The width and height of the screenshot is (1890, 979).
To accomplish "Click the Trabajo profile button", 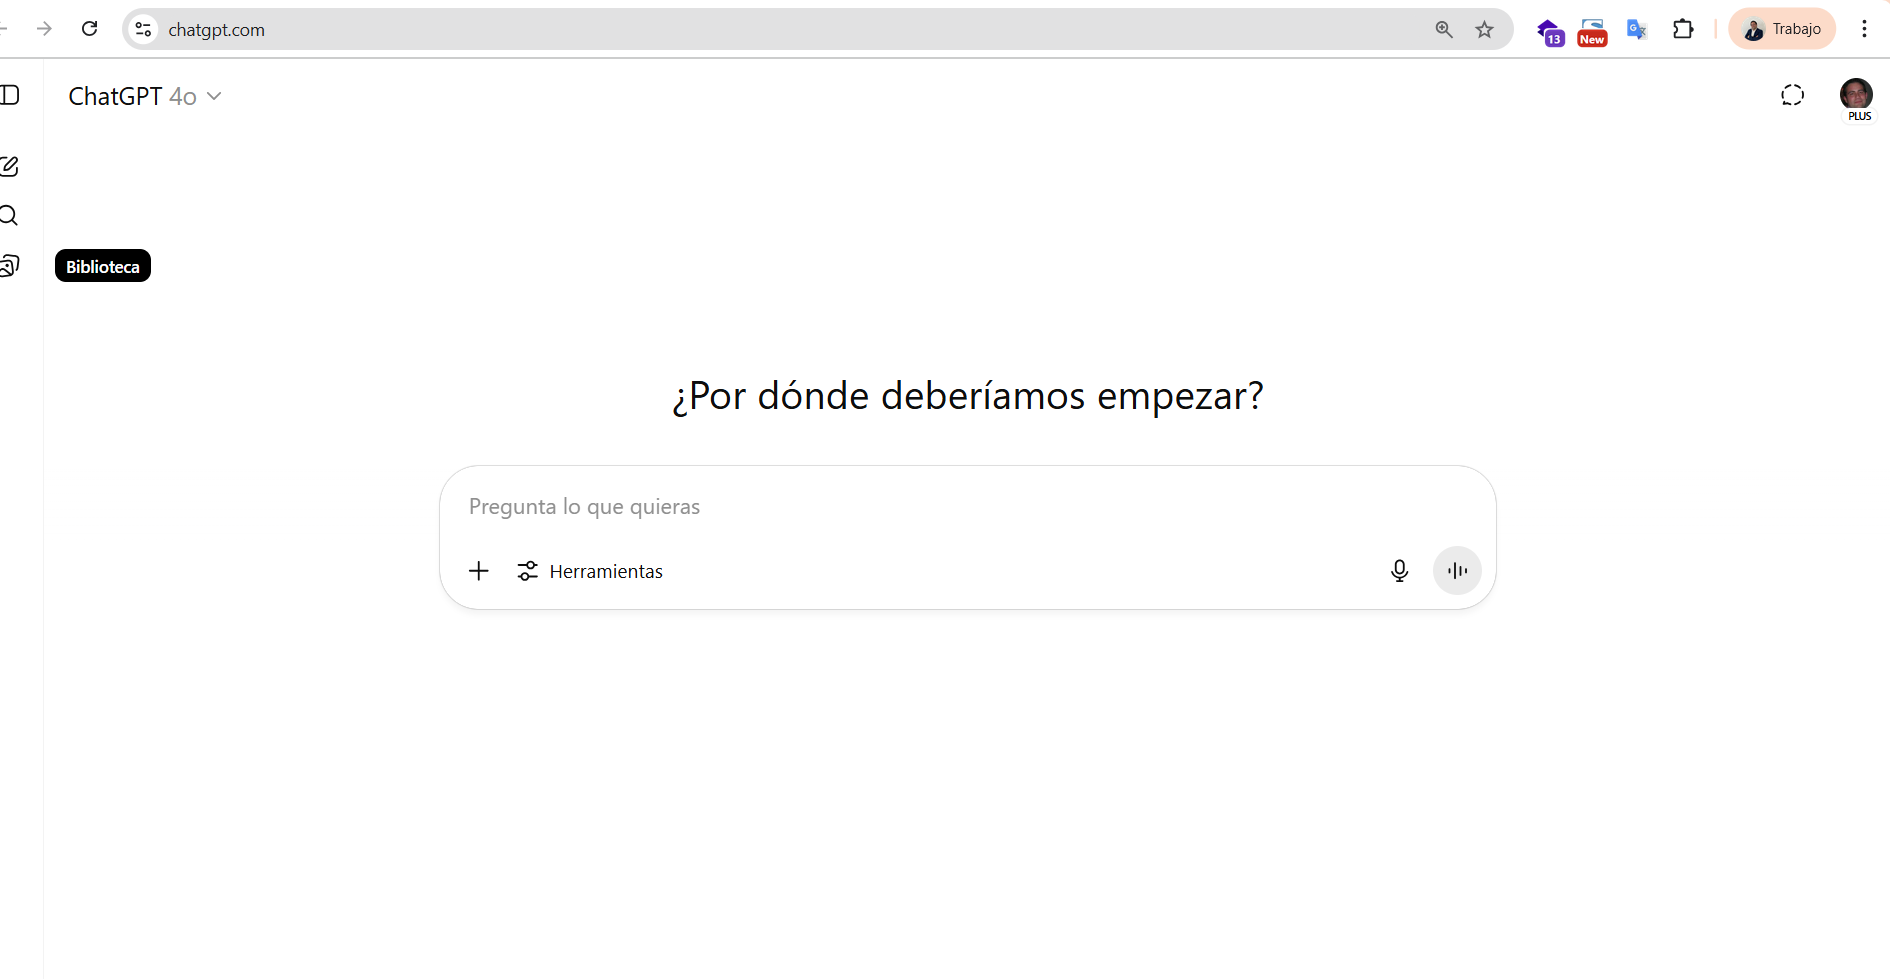I will pos(1782,29).
